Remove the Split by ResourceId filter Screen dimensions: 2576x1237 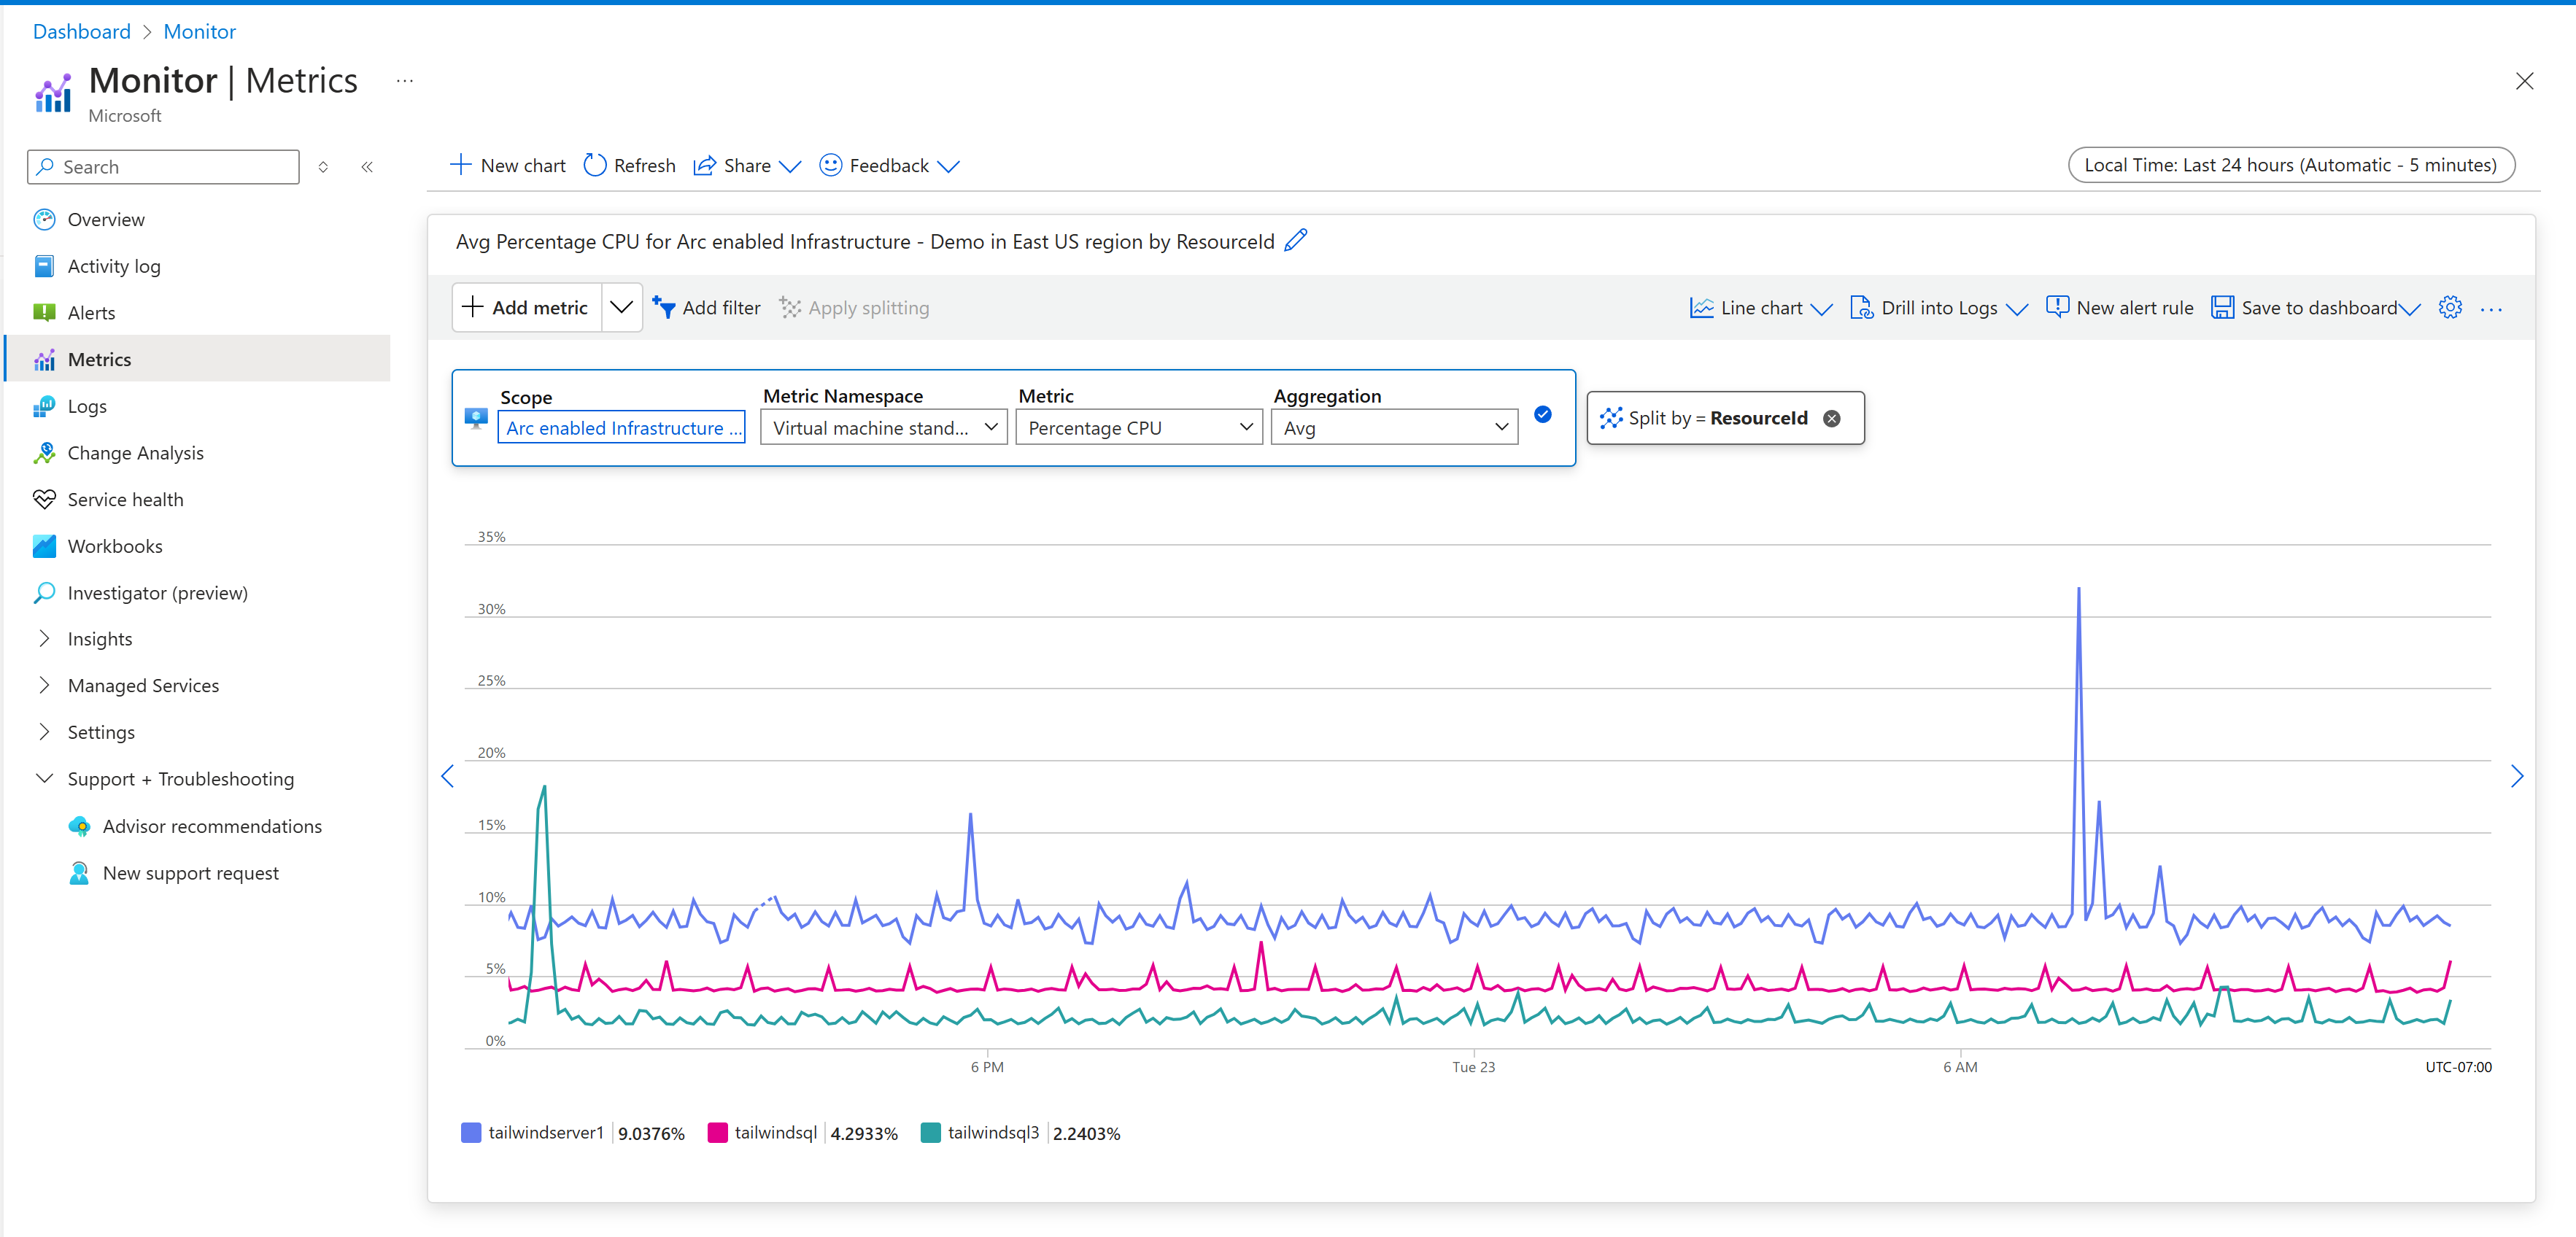coord(1831,419)
